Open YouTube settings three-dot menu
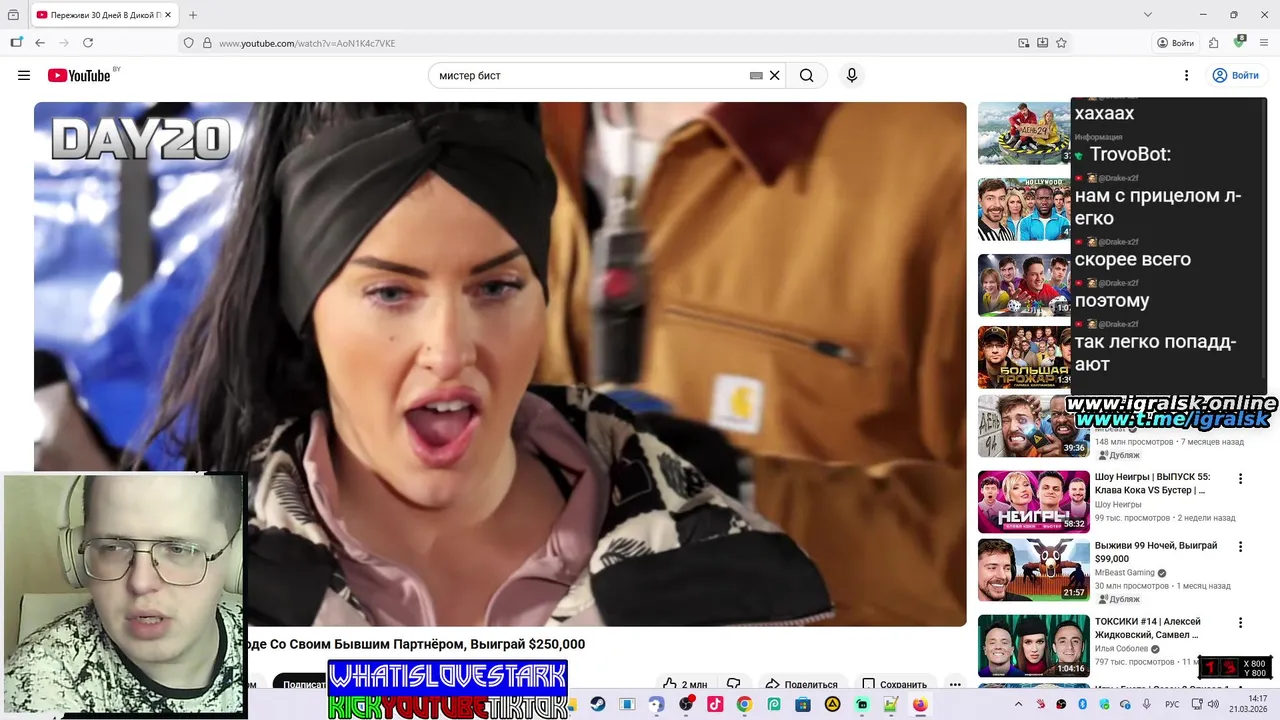Image resolution: width=1280 pixels, height=720 pixels. (1186, 75)
